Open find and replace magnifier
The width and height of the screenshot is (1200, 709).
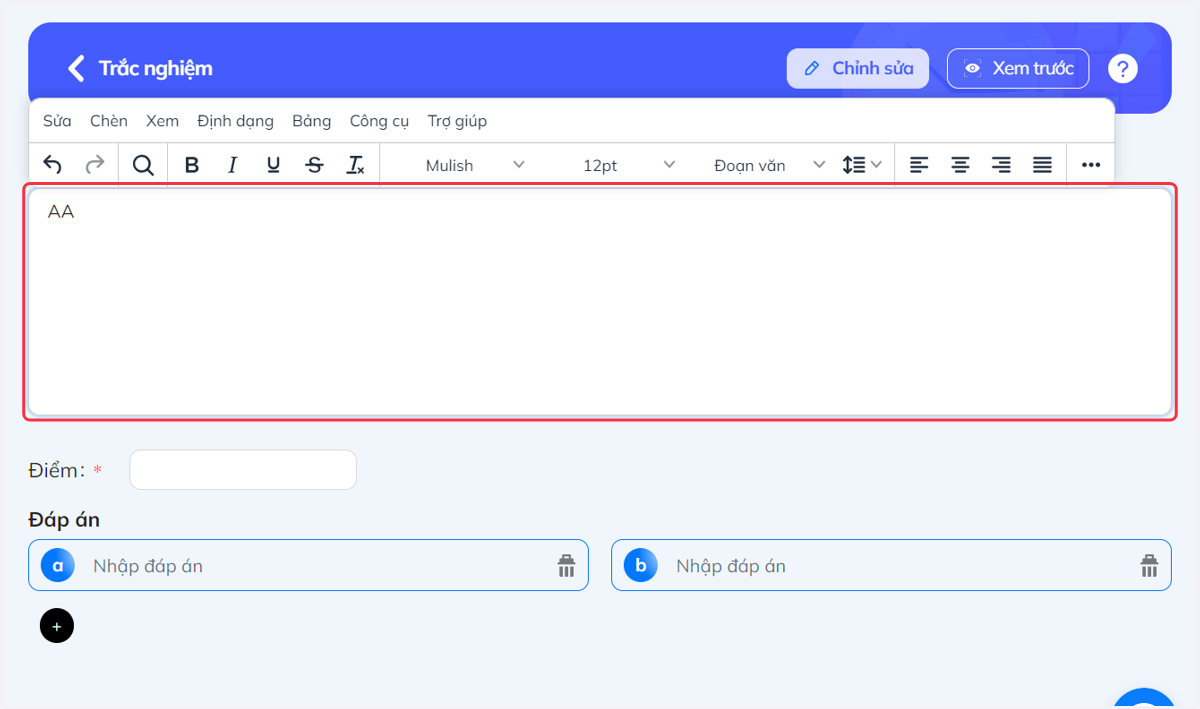(x=143, y=165)
